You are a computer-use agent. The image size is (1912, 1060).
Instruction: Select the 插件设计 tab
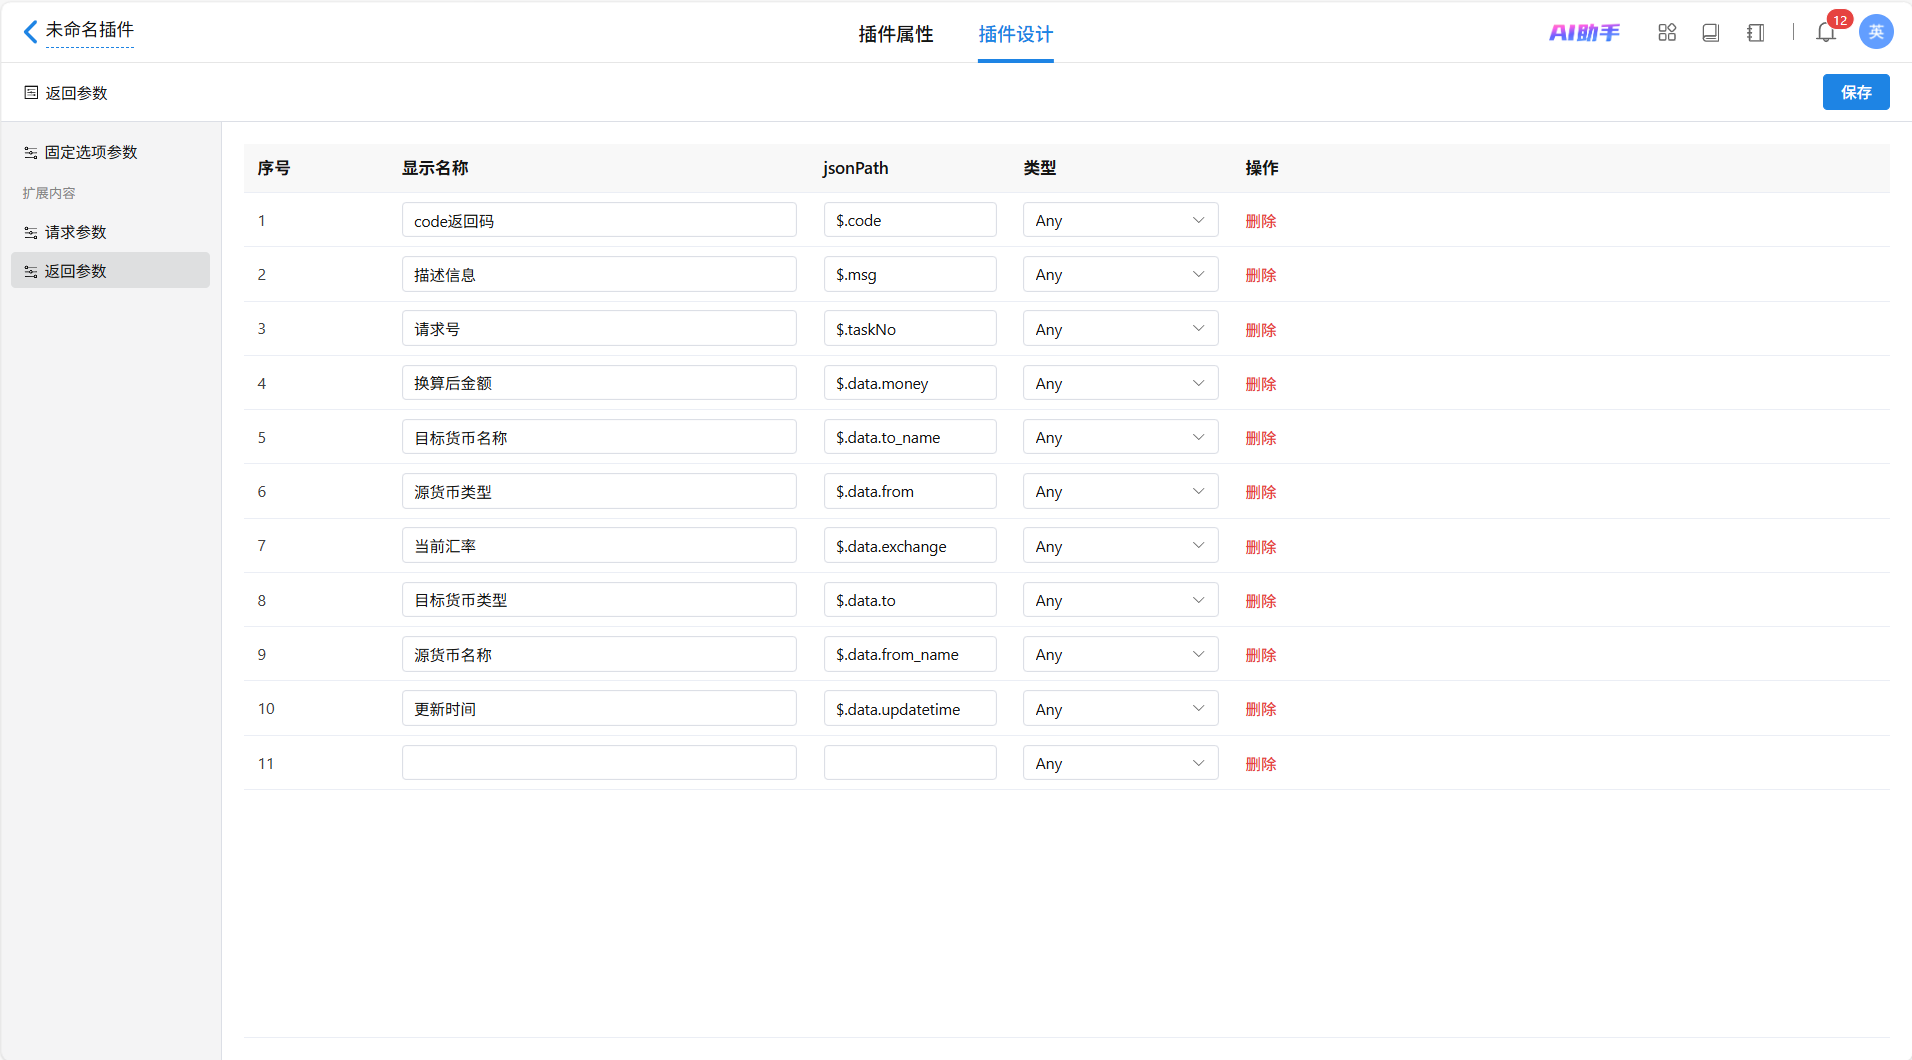pos(1015,34)
